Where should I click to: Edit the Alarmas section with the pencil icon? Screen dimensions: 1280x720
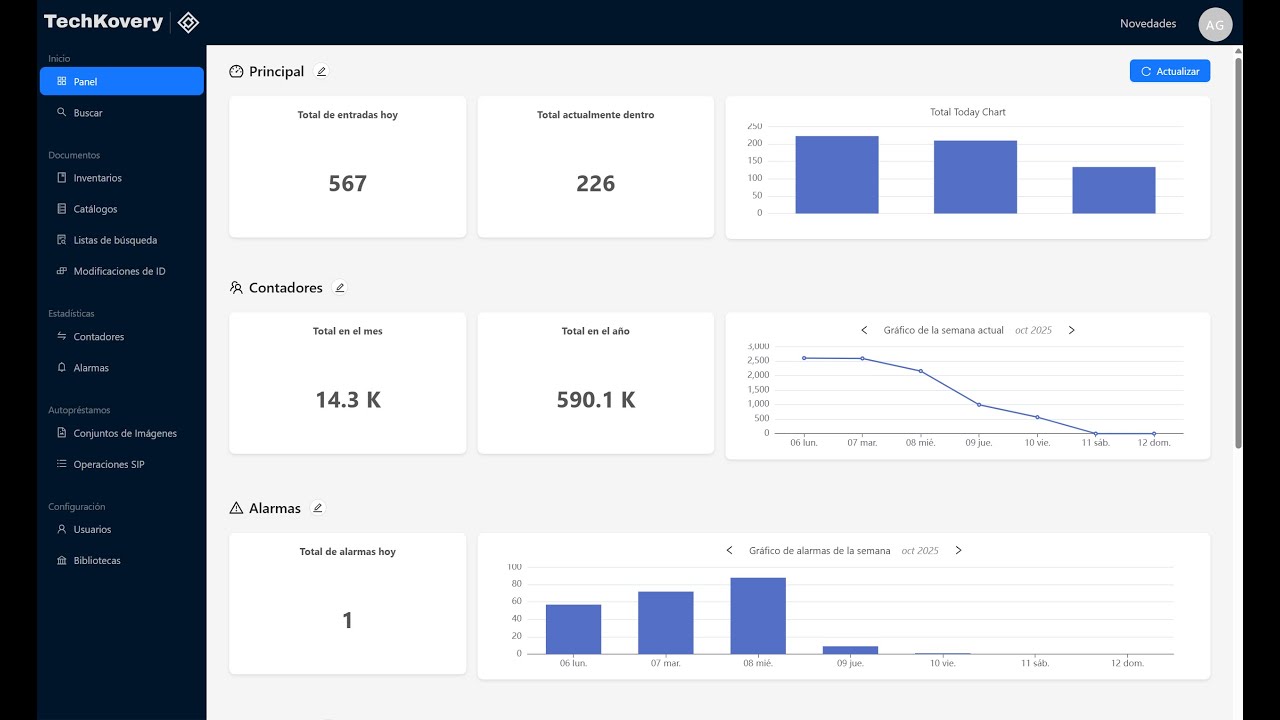[318, 508]
